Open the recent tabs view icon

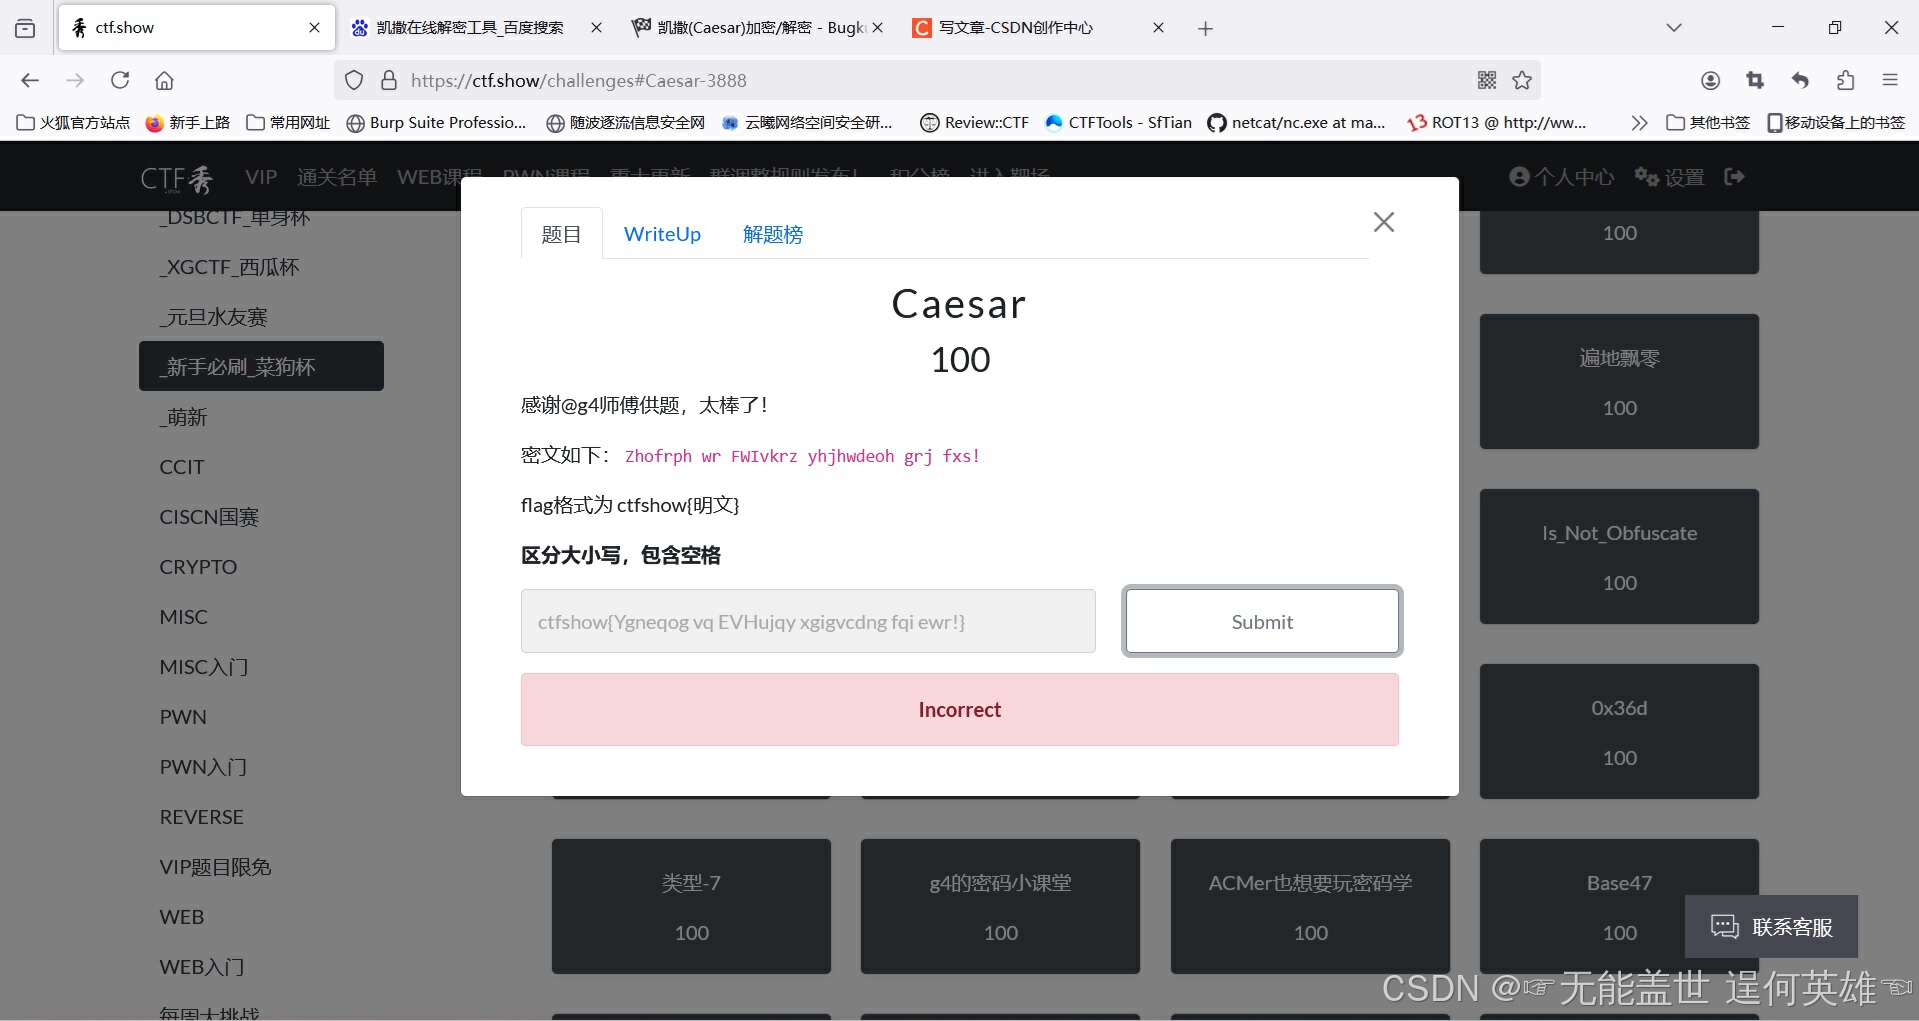pos(25,28)
